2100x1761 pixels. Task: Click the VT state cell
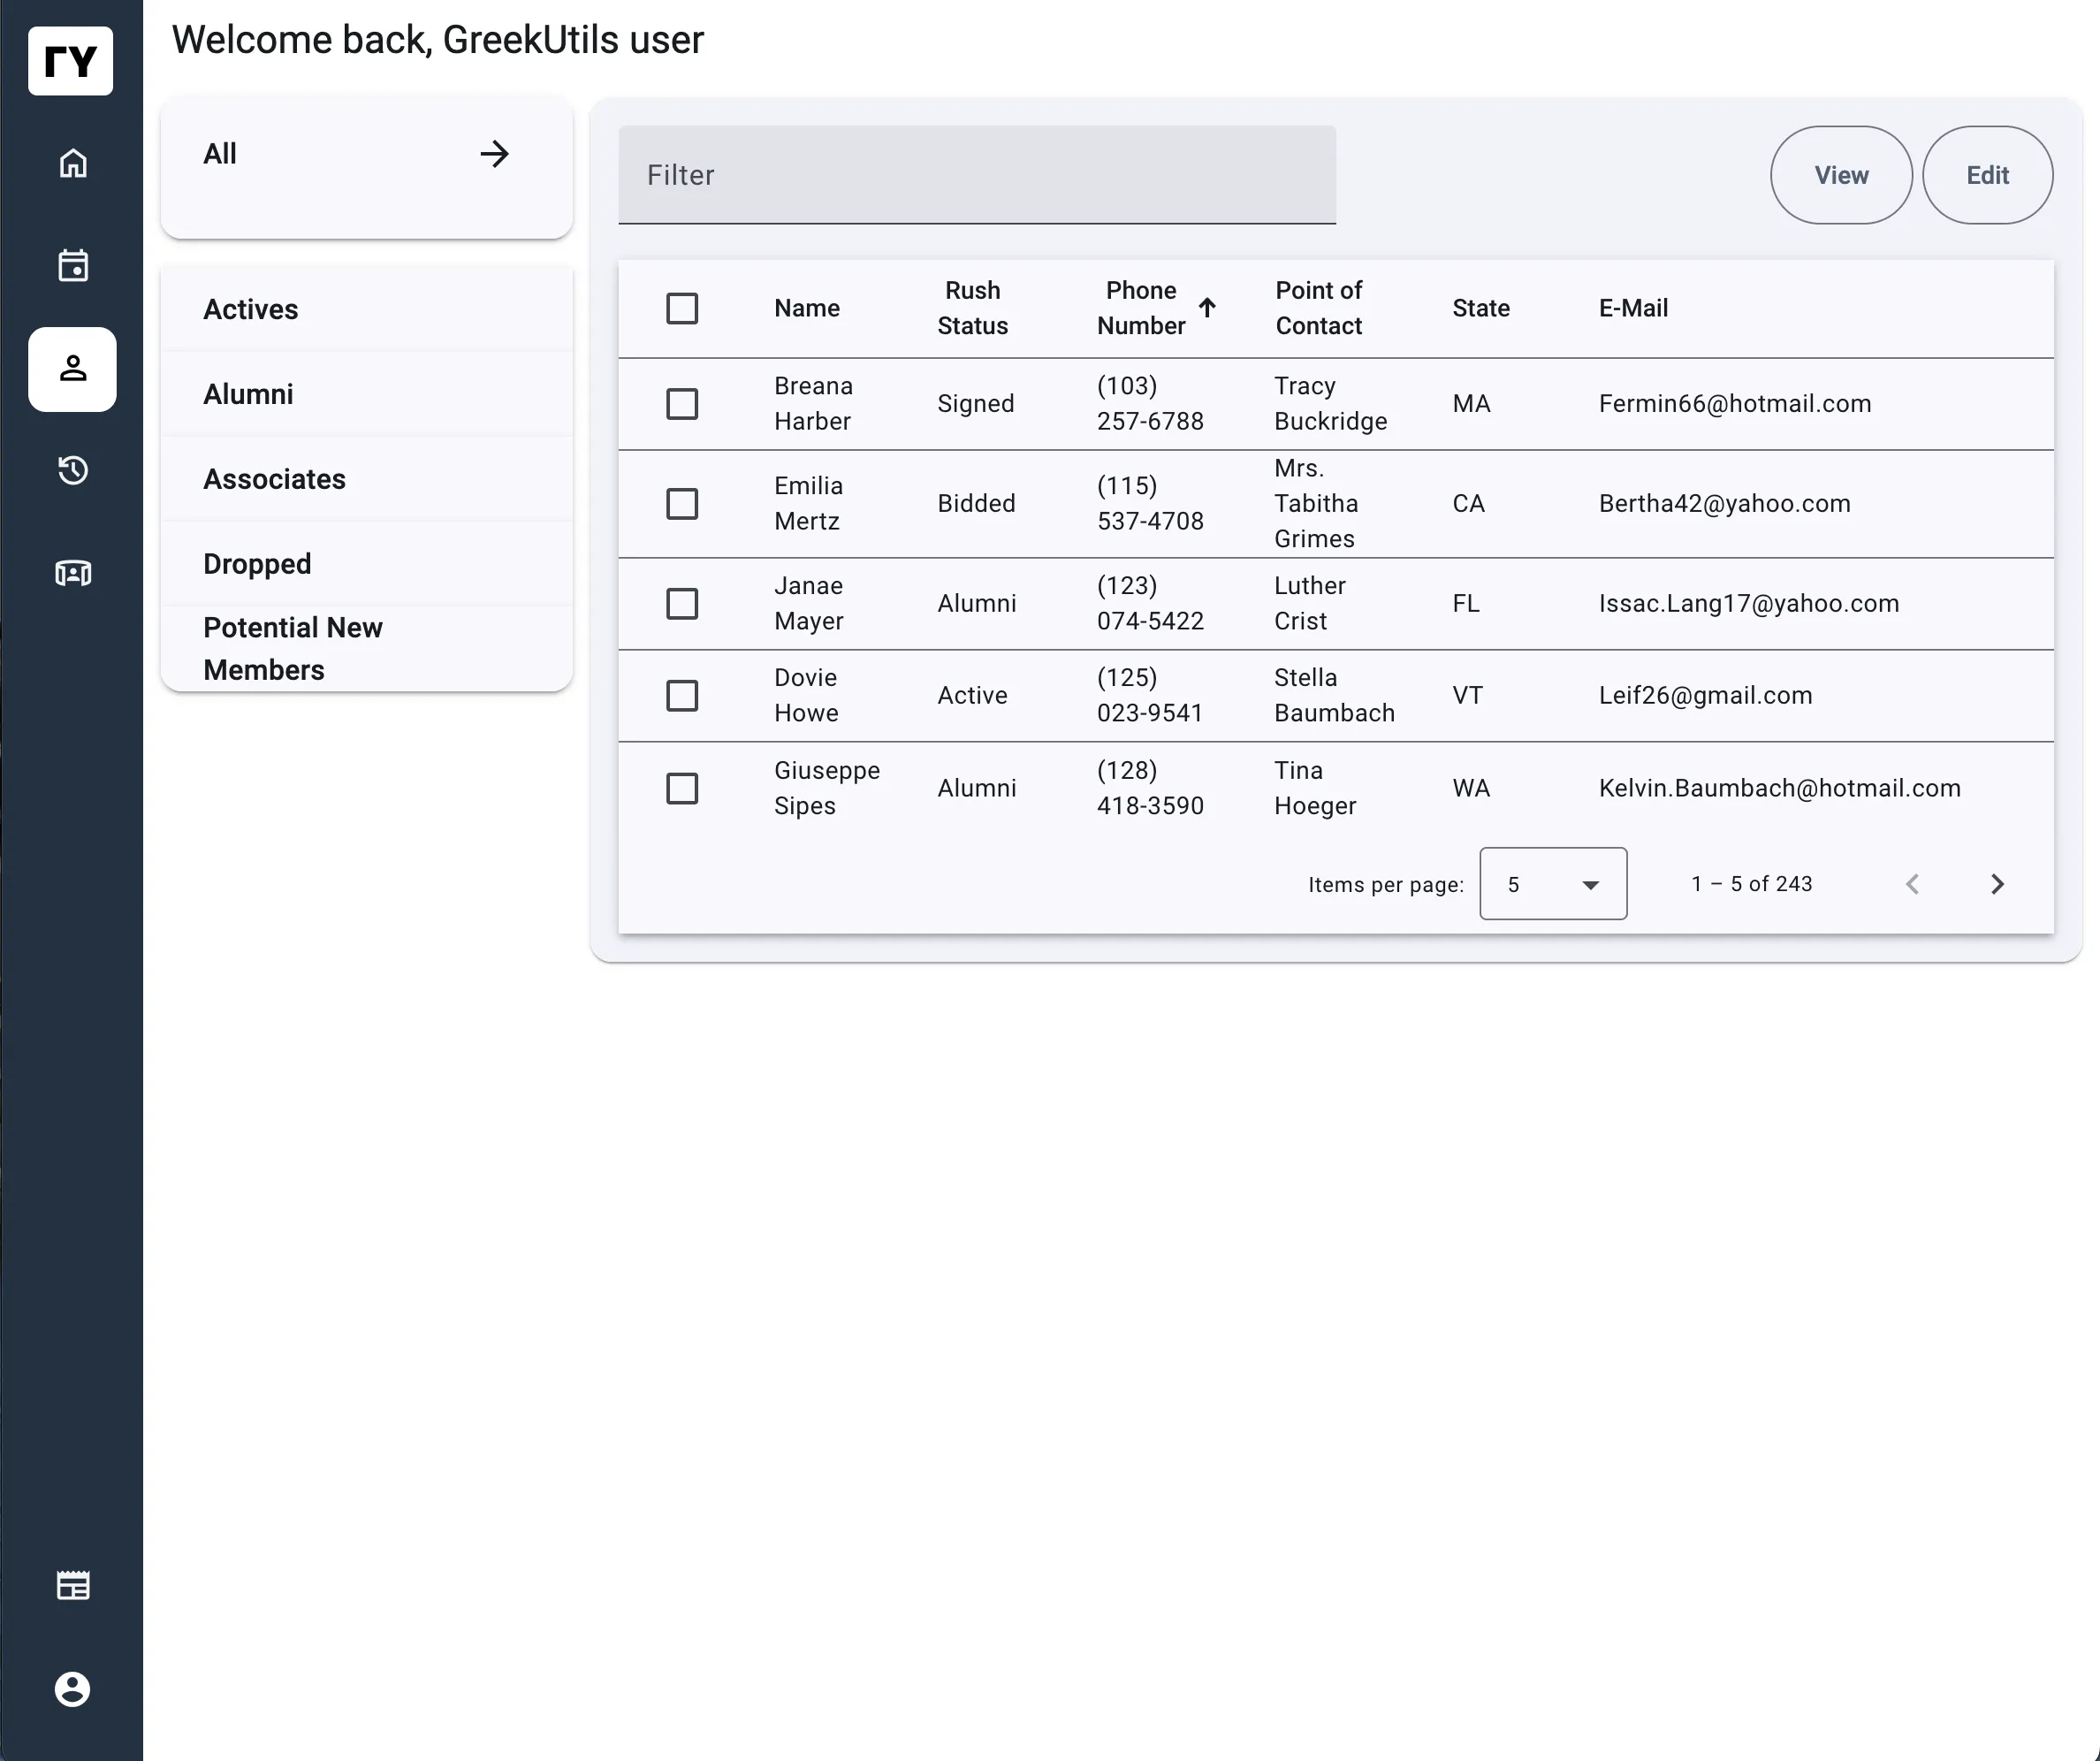tap(1467, 696)
